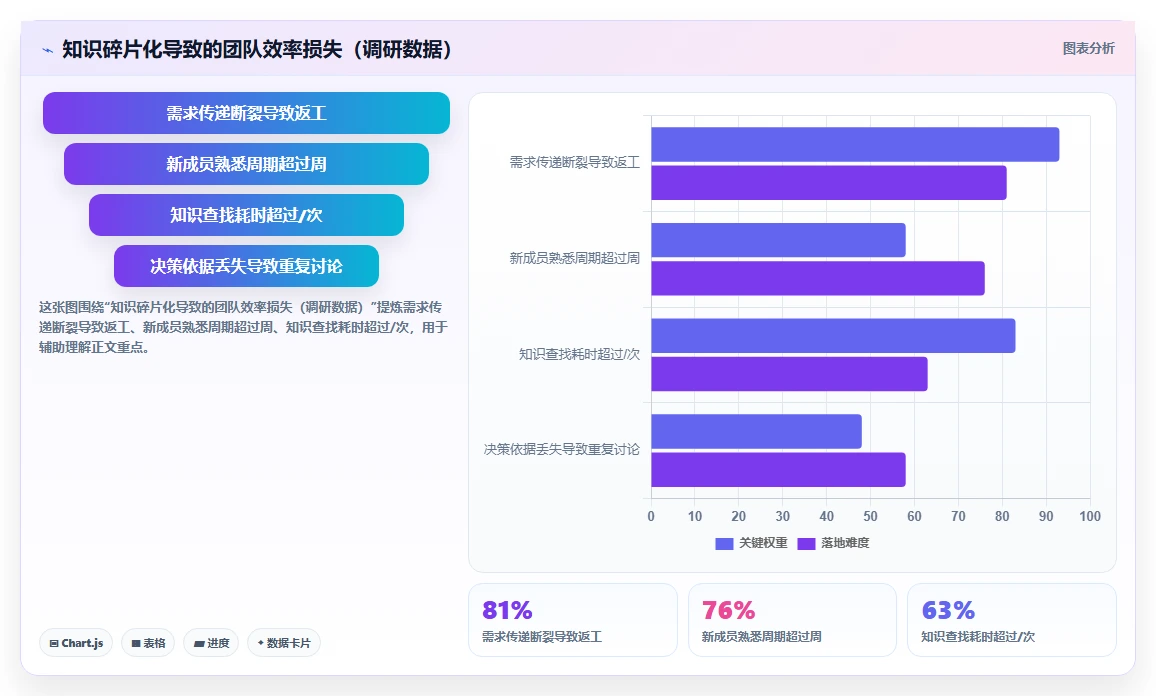Image resolution: width=1156 pixels, height=696 pixels.
Task: Click 关键权重 bar for 知识查找耗时超过/次
Action: pos(833,335)
